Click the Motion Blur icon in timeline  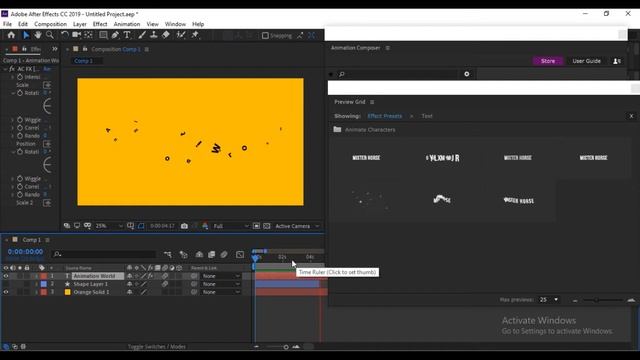click(224, 254)
